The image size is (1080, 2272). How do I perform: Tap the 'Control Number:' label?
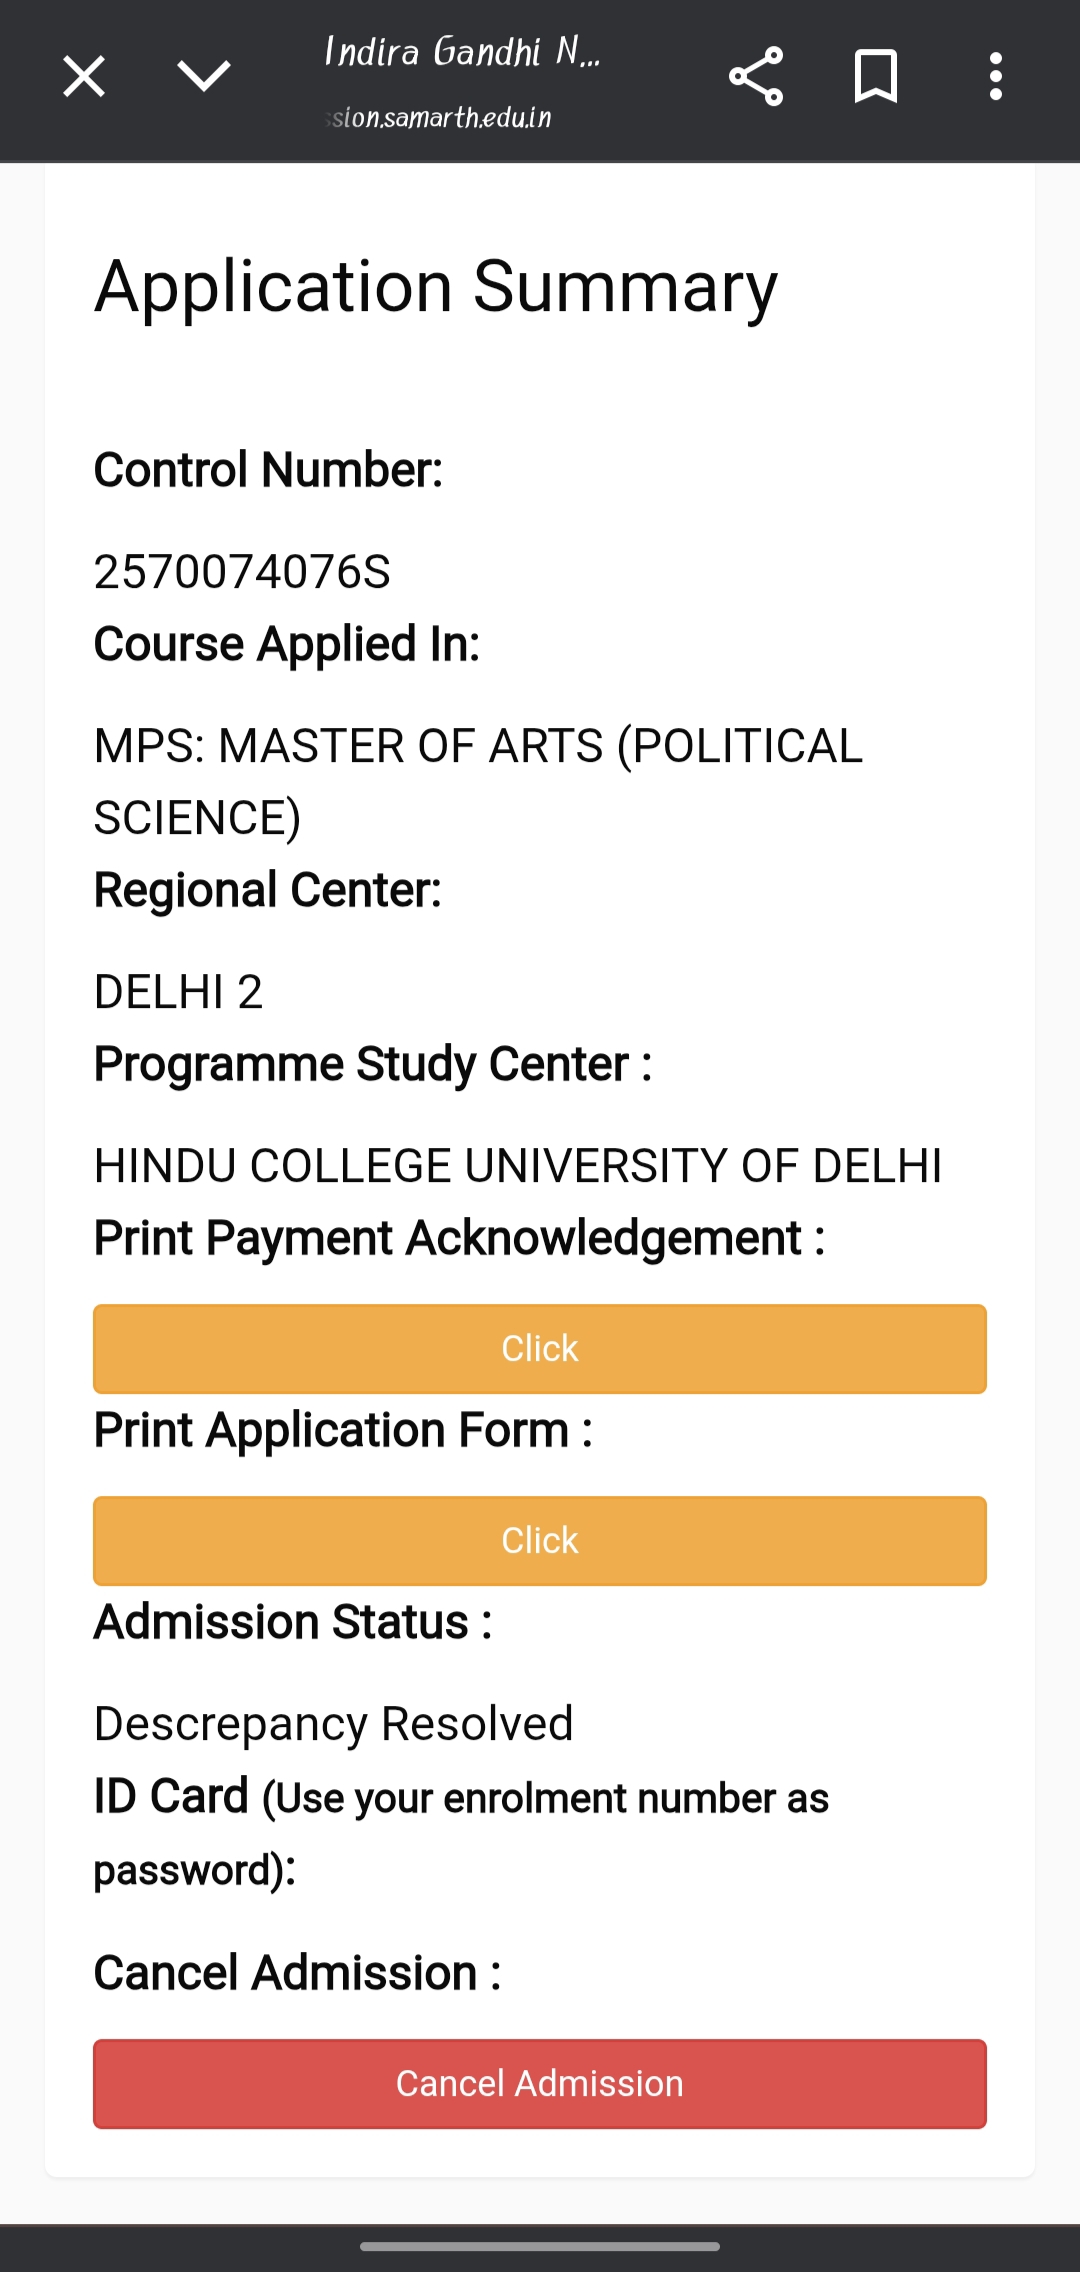click(x=268, y=470)
